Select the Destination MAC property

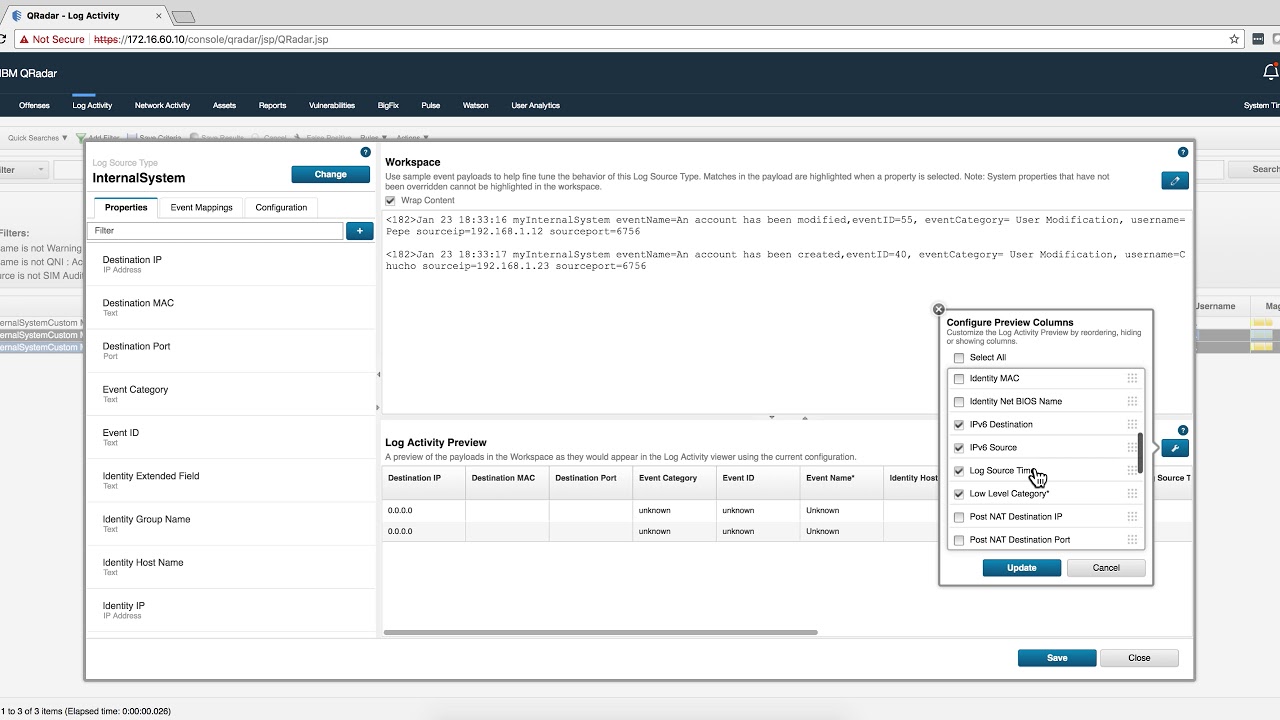(x=230, y=307)
